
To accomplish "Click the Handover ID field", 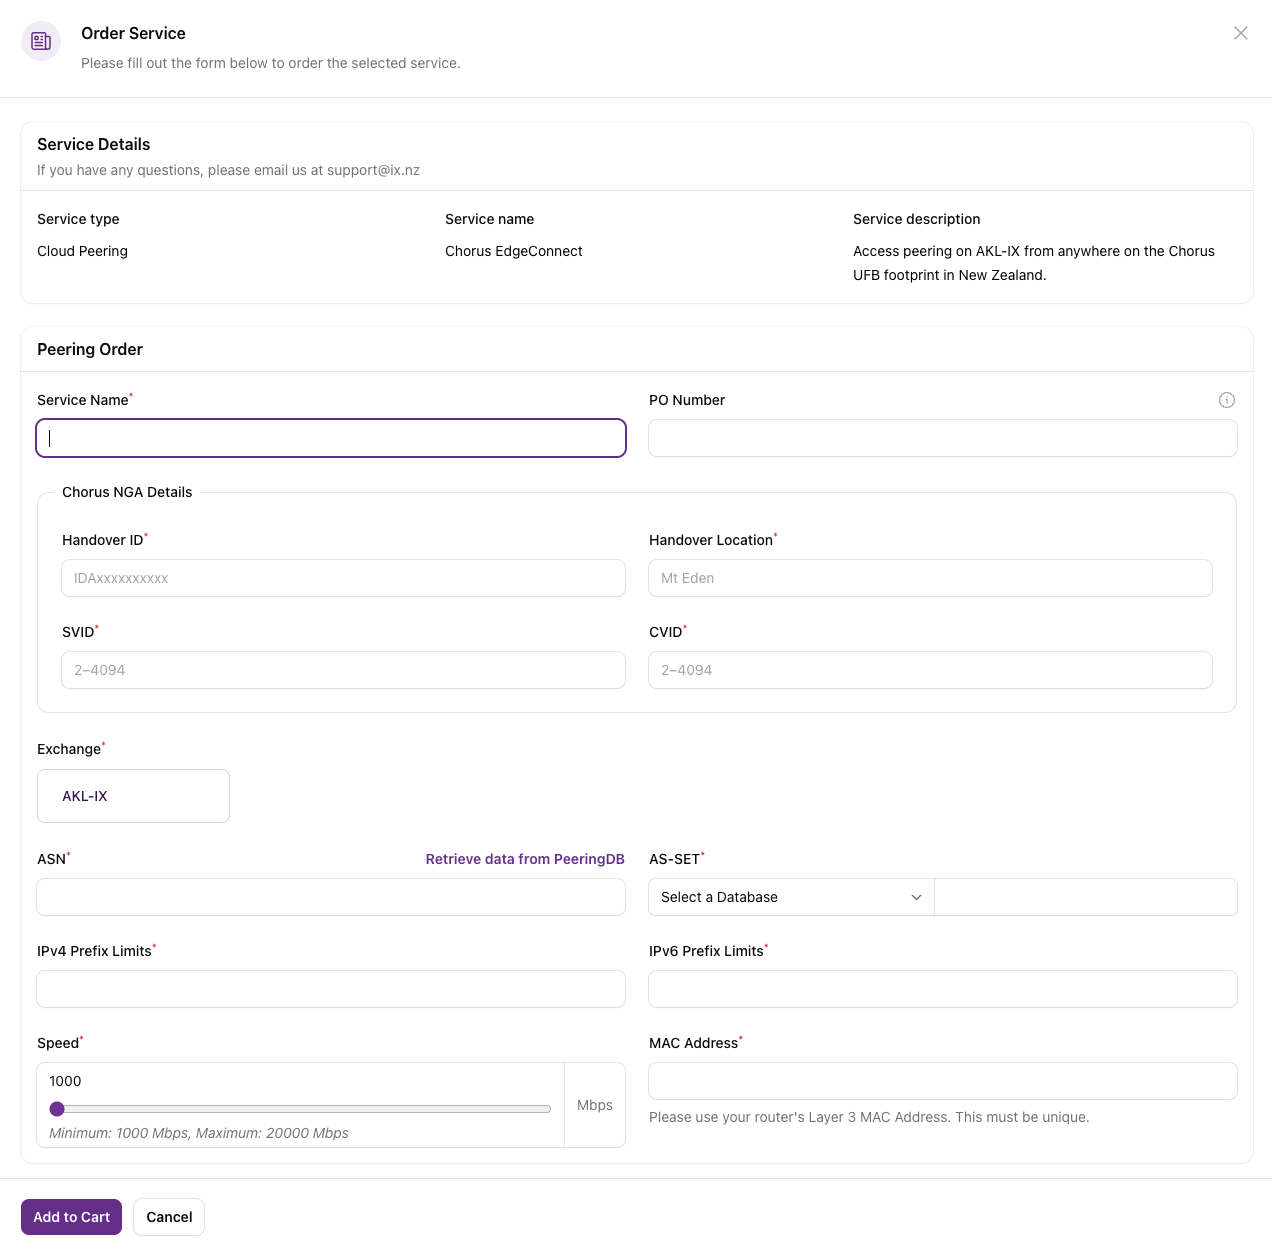I will point(344,578).
